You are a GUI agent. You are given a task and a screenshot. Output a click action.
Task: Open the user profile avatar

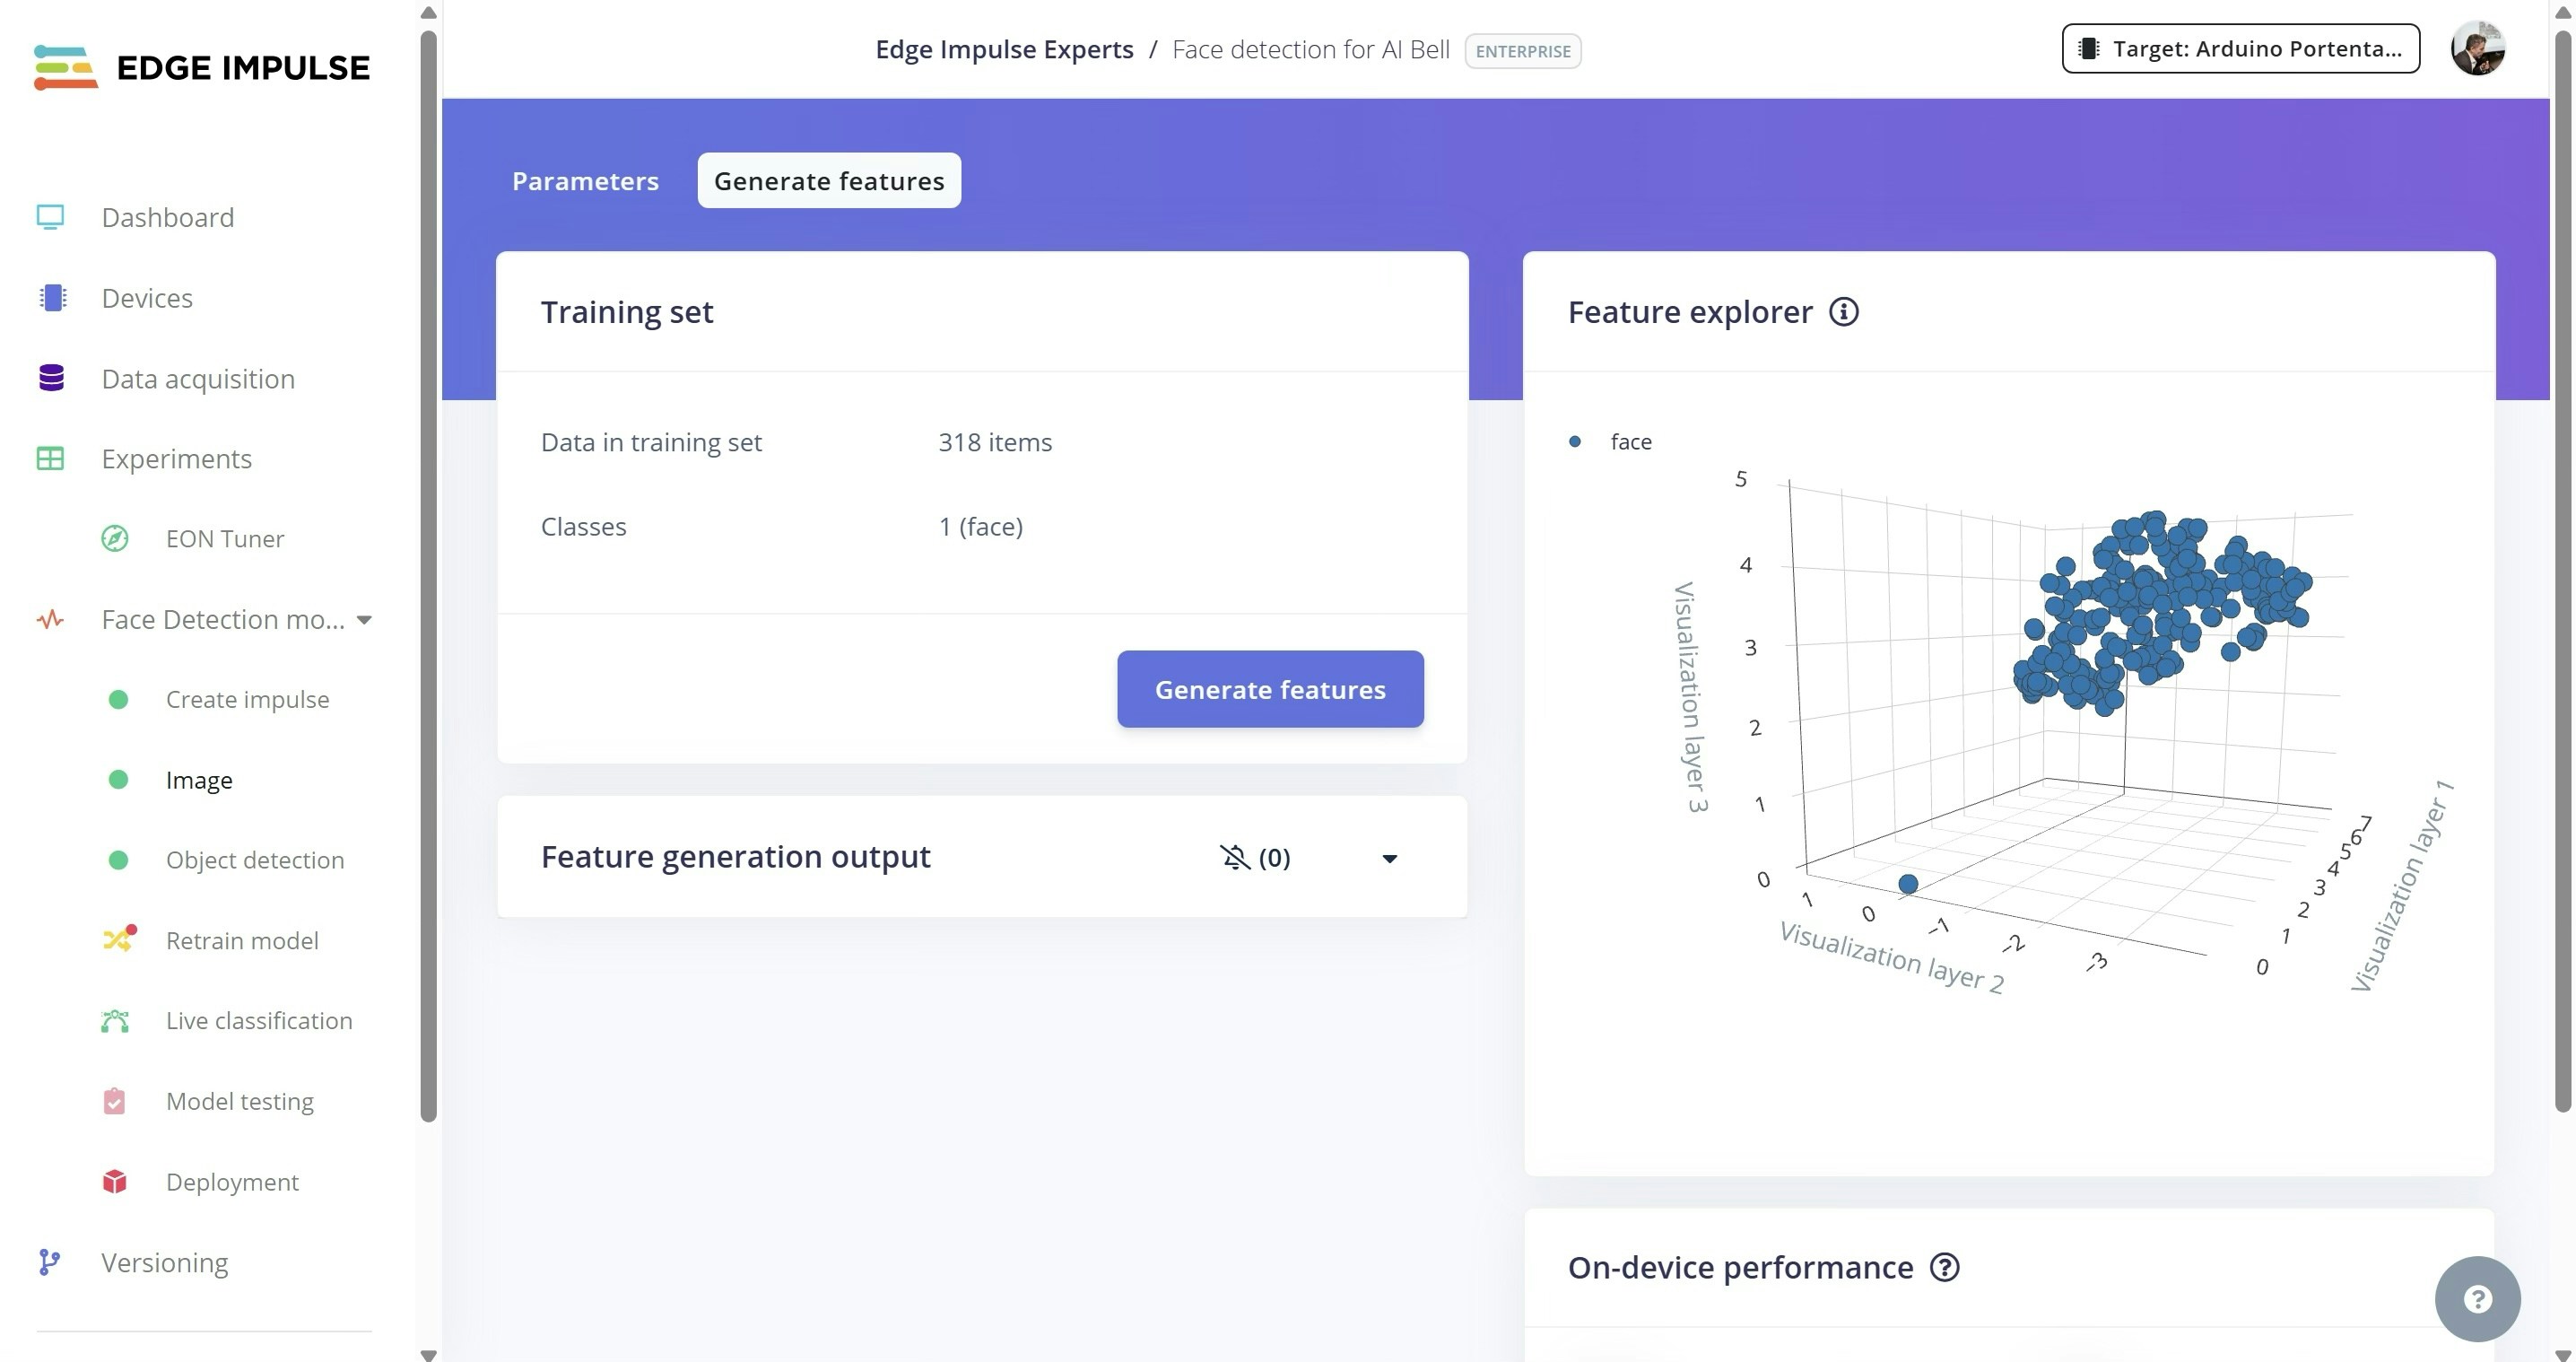(x=2477, y=49)
